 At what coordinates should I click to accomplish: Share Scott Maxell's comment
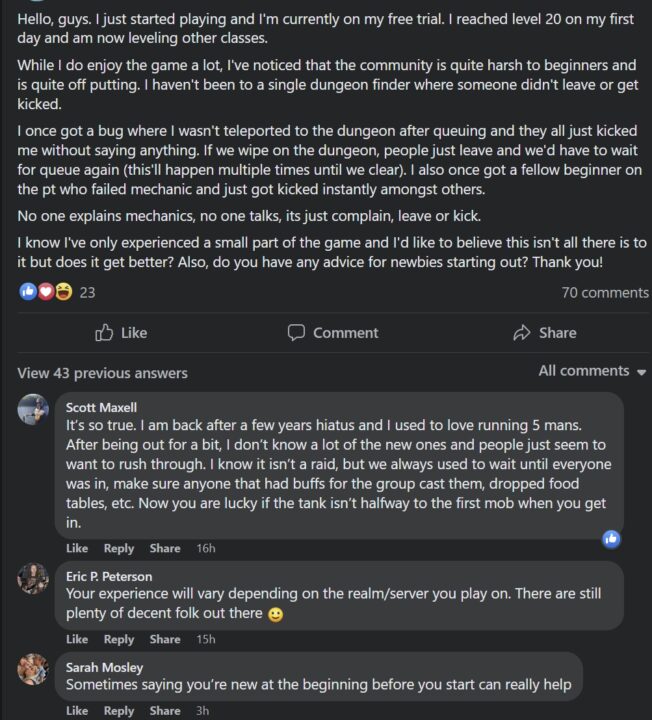pyautogui.click(x=165, y=548)
